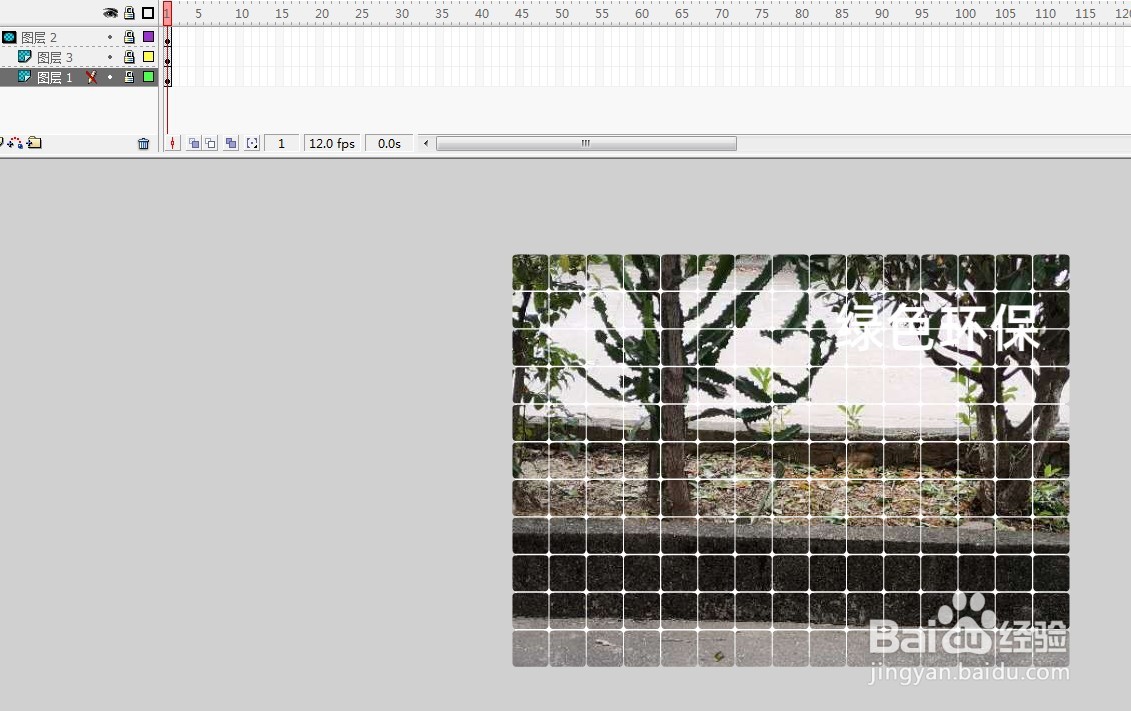Viewport: 1131px width, 711px height.
Task: Select the keyframe of 图层 2
Action: pyautogui.click(x=167, y=37)
